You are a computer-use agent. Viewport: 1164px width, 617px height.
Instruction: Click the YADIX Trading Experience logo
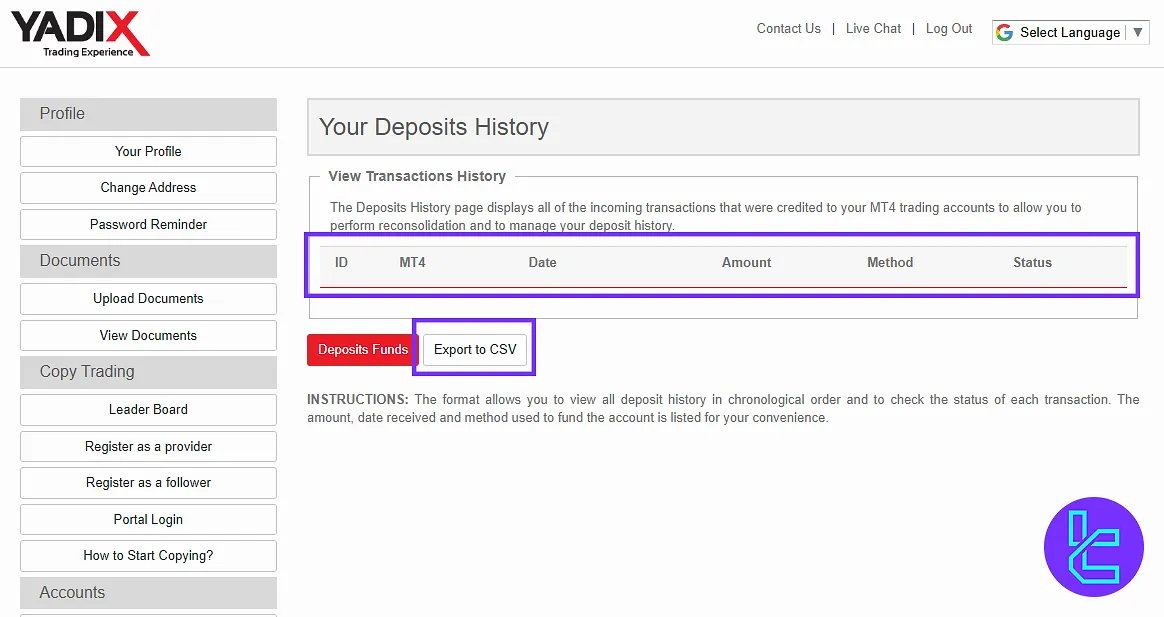pyautogui.click(x=80, y=34)
